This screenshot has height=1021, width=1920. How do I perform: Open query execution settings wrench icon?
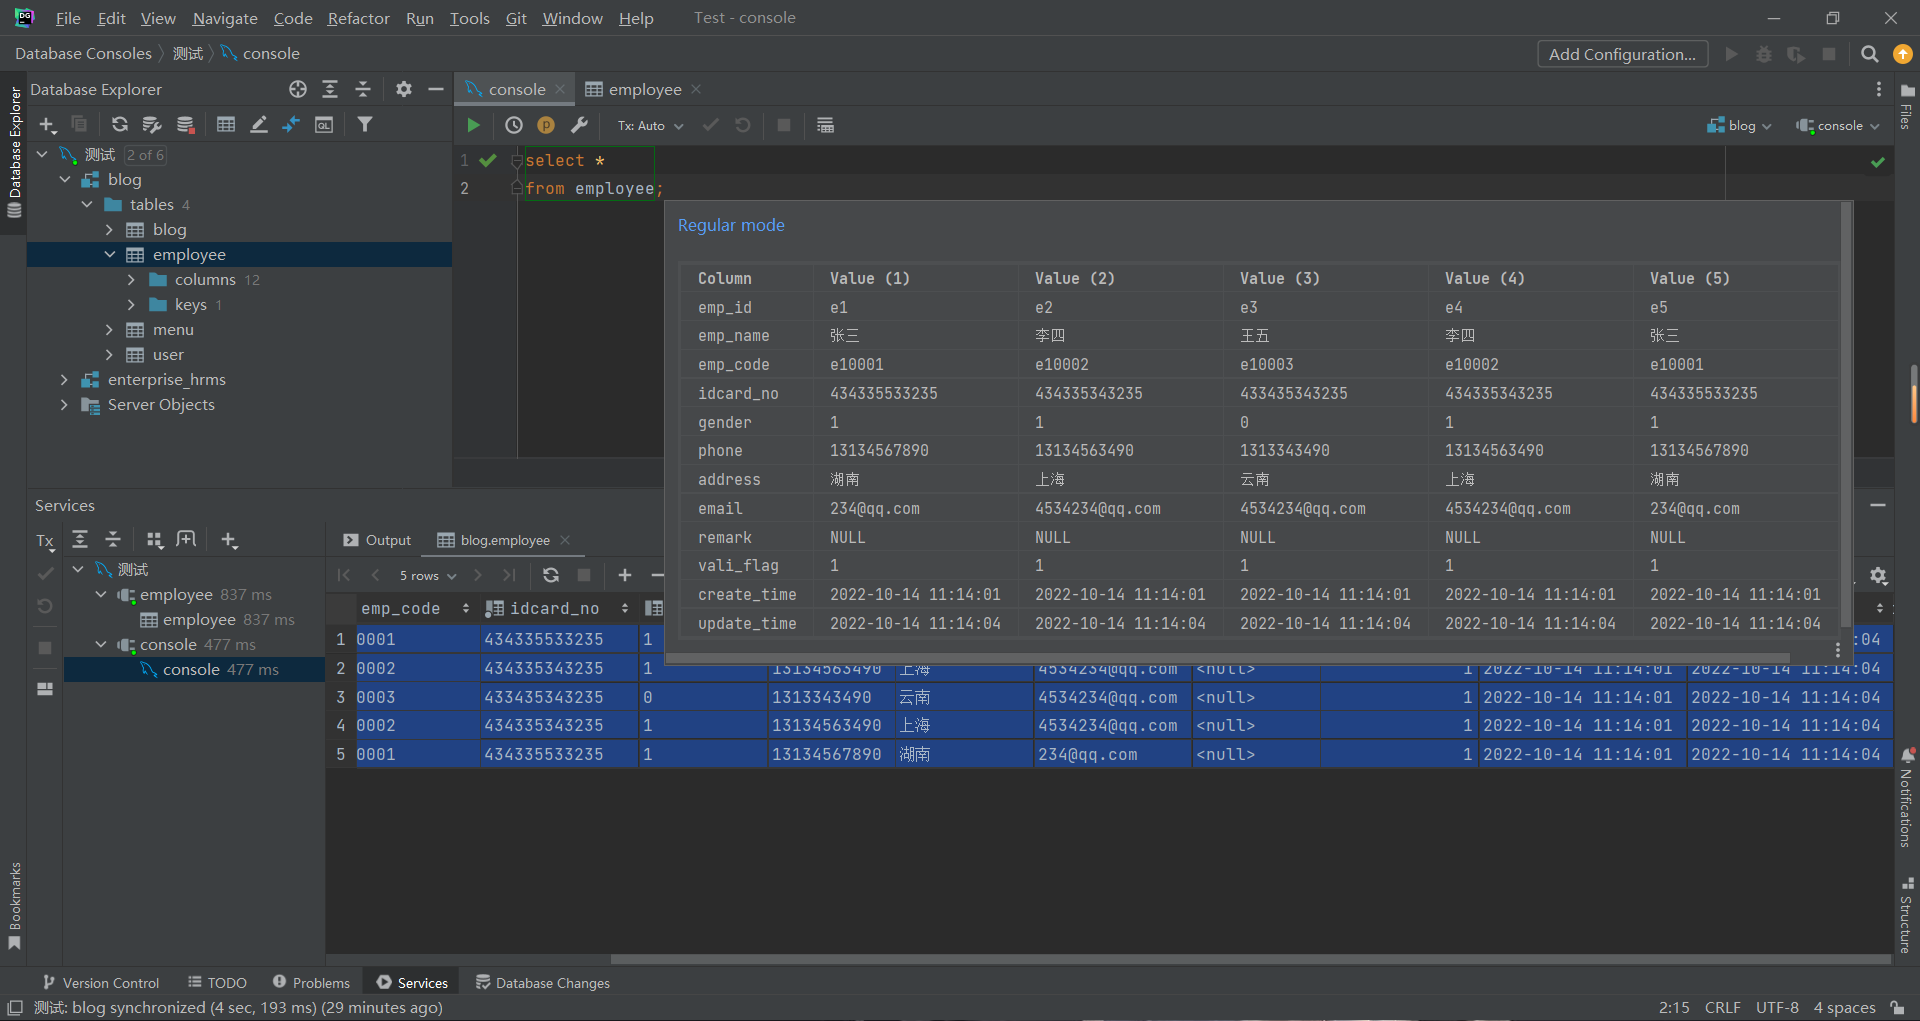pyautogui.click(x=579, y=125)
